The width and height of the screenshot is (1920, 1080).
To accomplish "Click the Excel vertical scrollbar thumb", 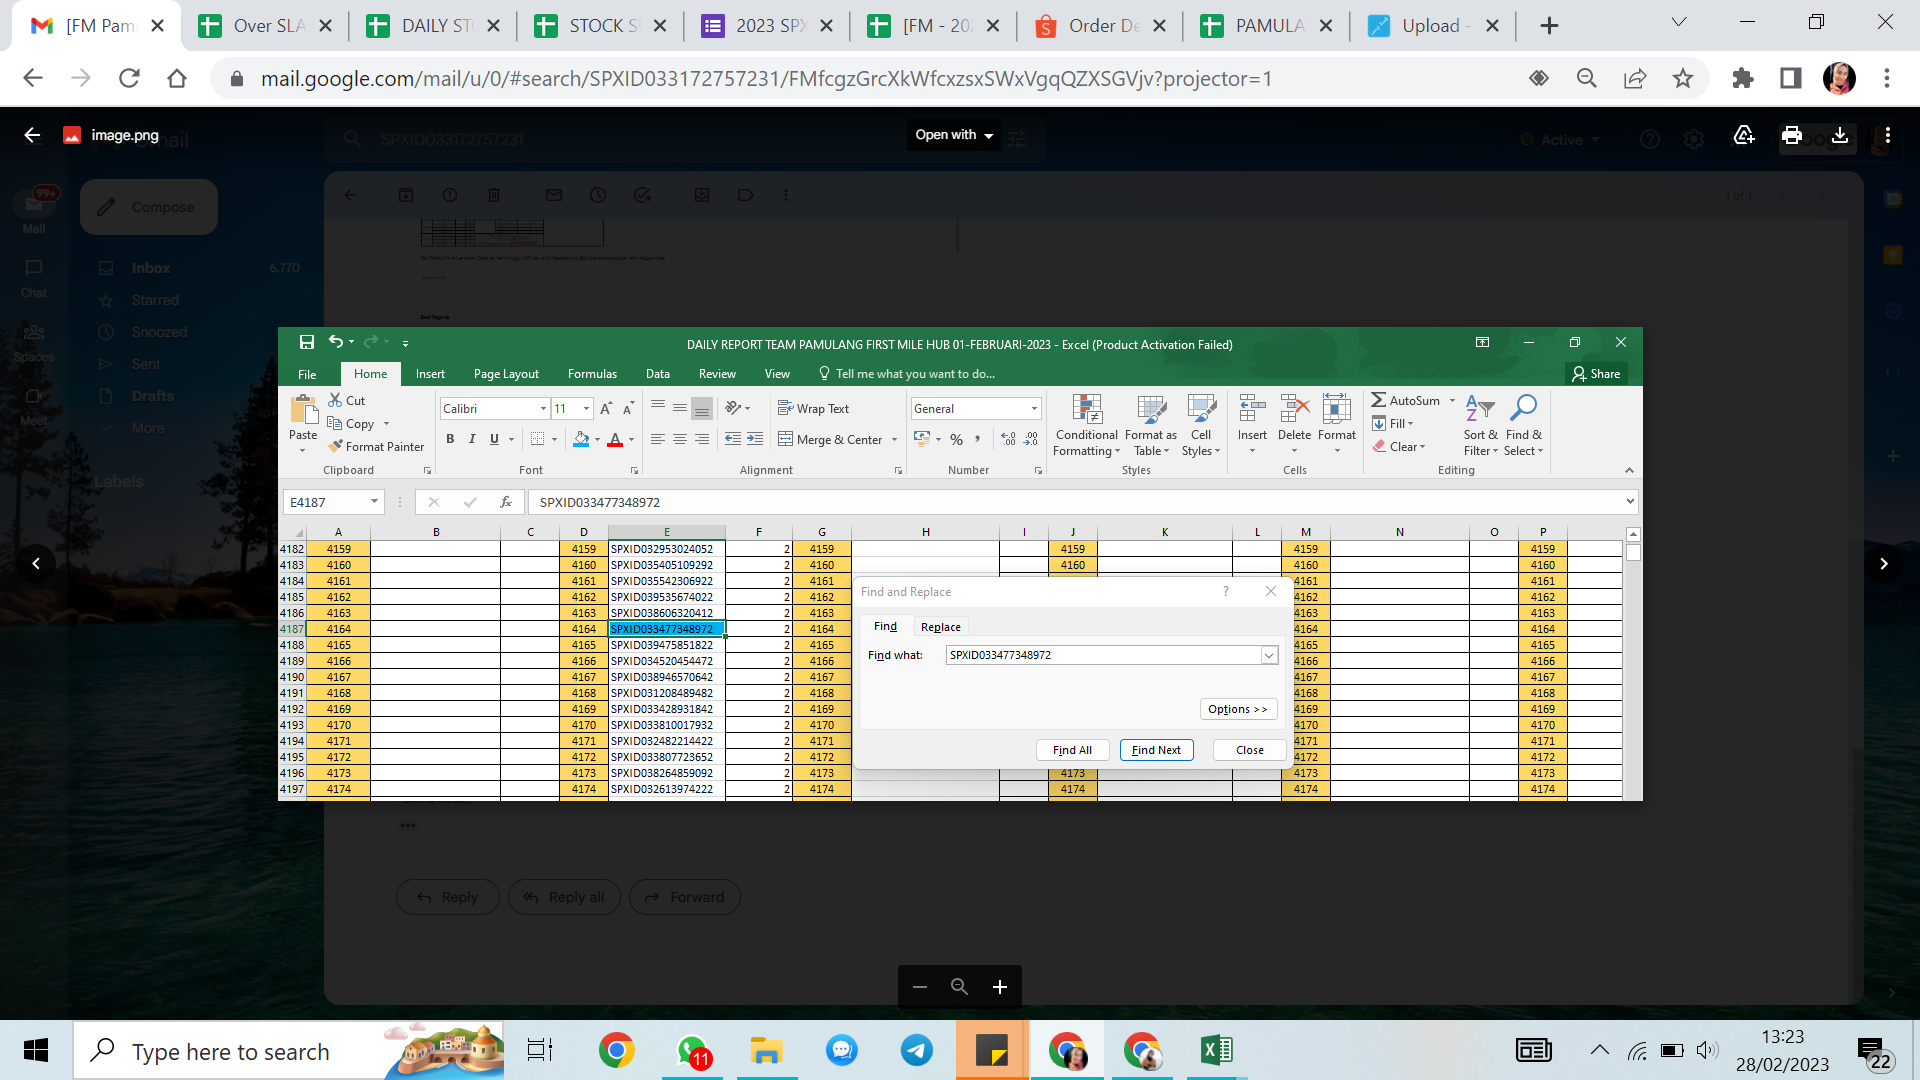I will coord(1633,552).
